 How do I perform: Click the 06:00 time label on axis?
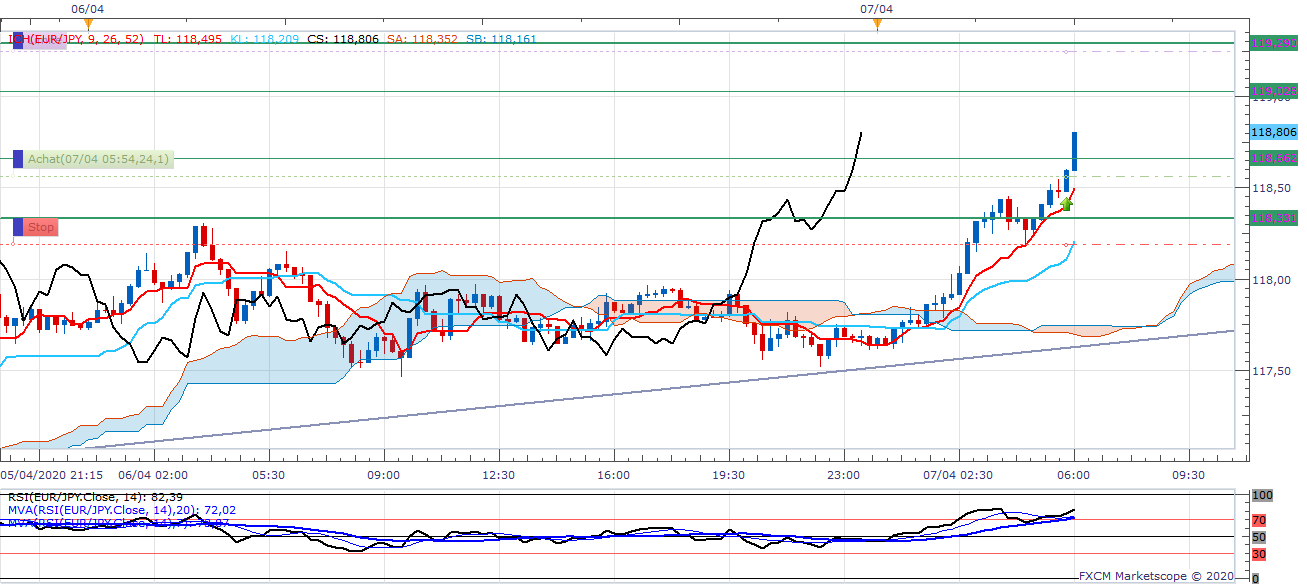click(1073, 475)
